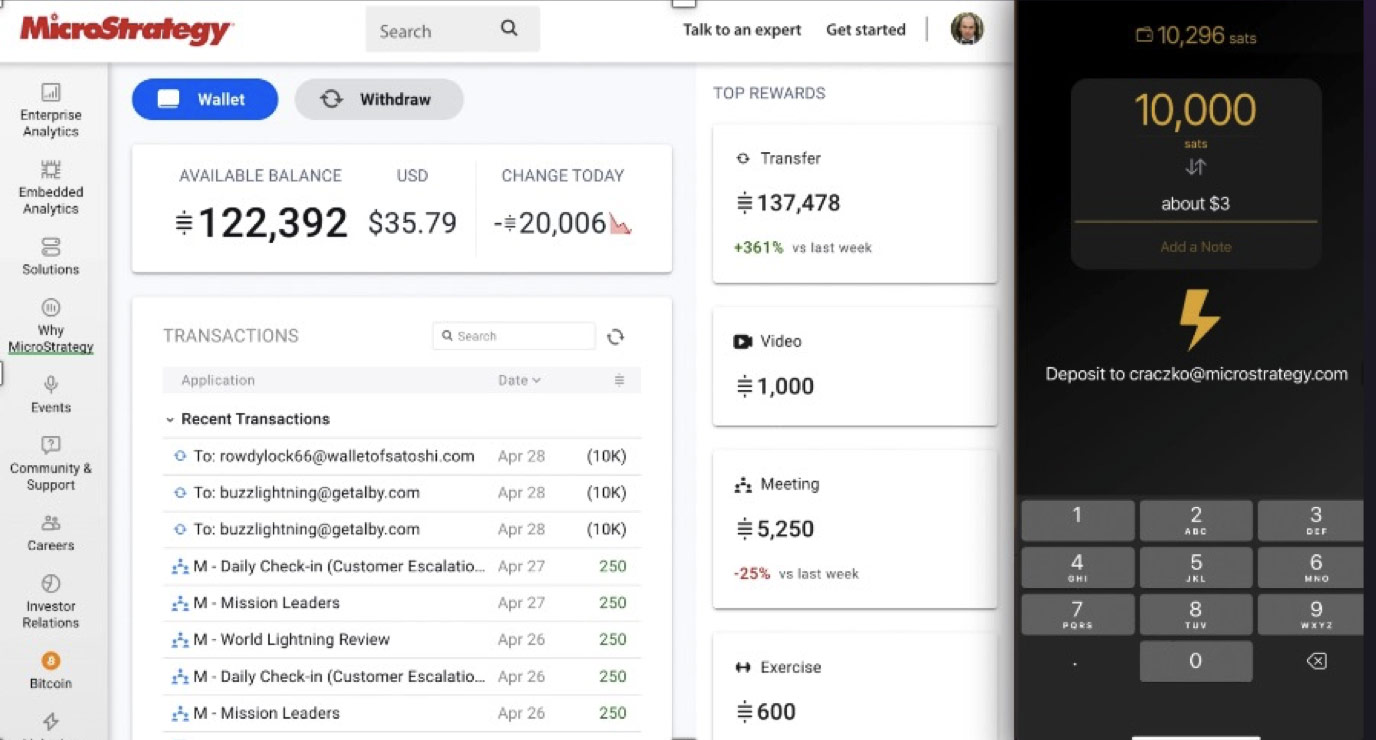Click the Bitcoin icon in sidebar
This screenshot has width=1376, height=740.
click(x=50, y=661)
